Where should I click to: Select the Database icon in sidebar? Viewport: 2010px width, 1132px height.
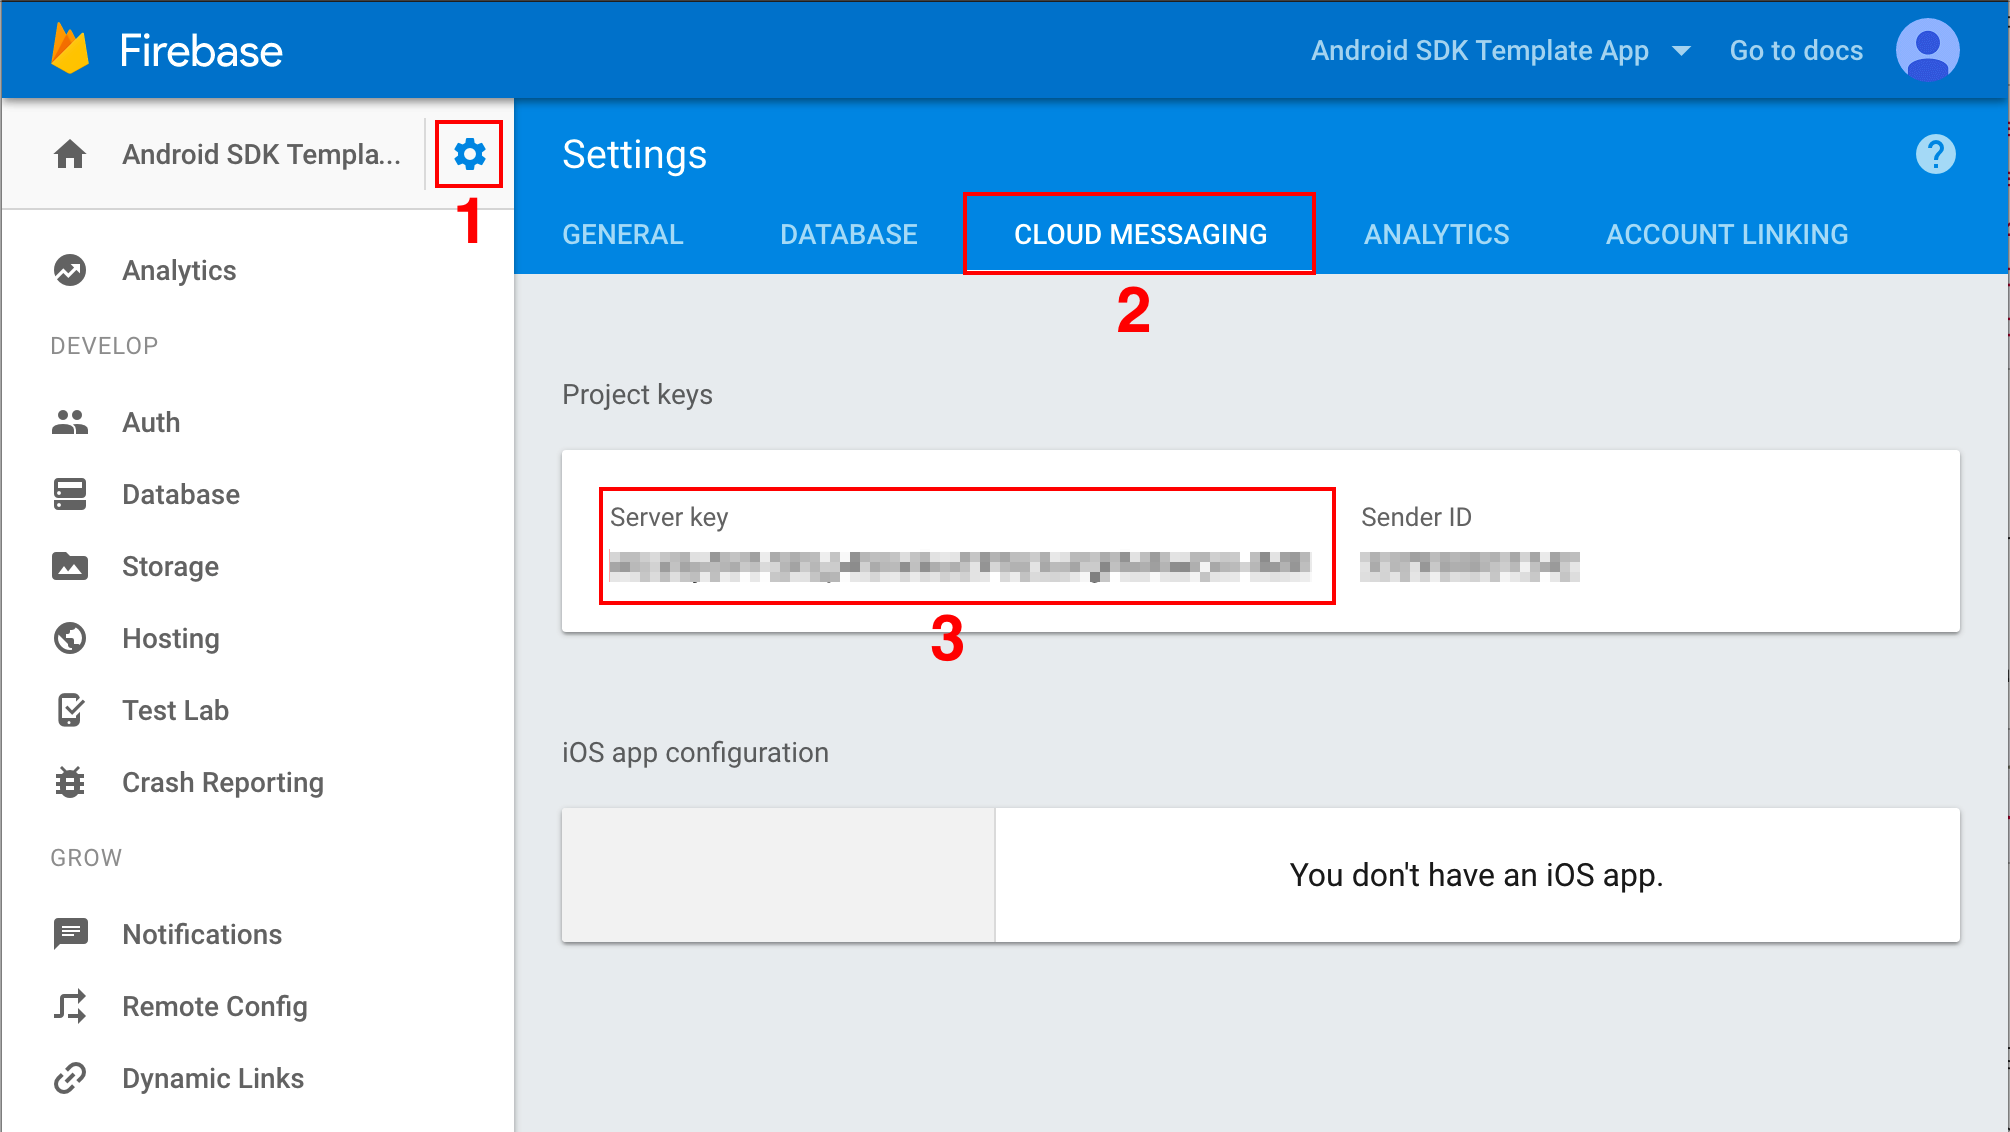[x=69, y=494]
